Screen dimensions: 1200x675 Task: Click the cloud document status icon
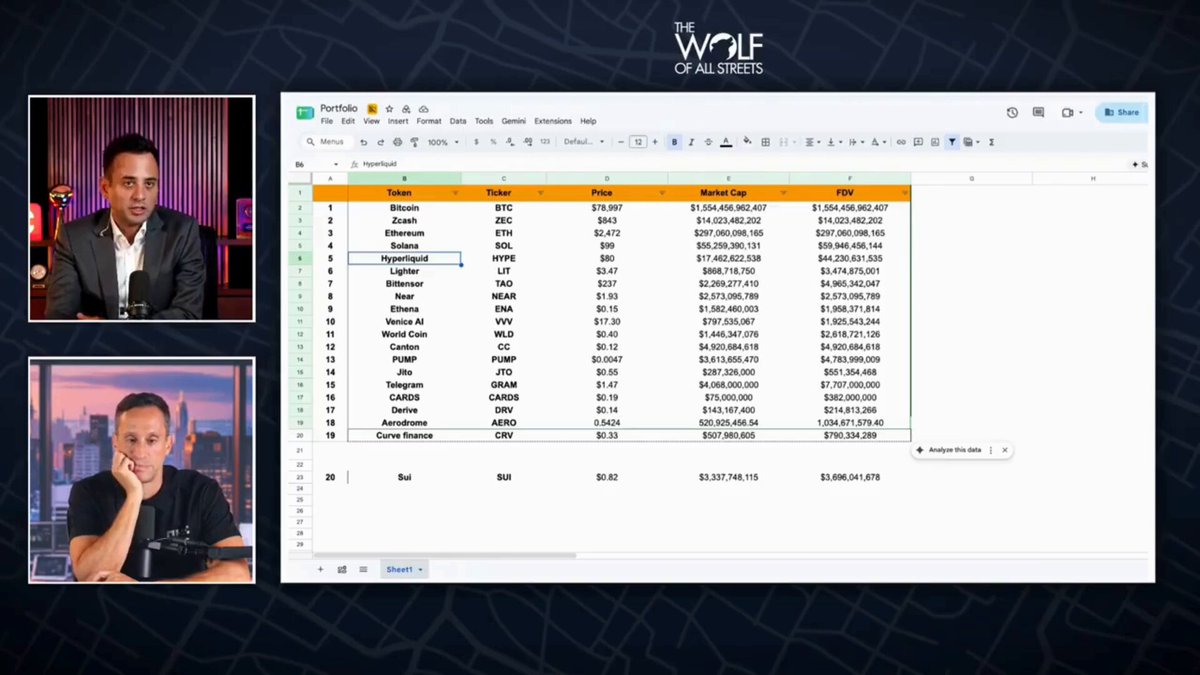tap(423, 108)
